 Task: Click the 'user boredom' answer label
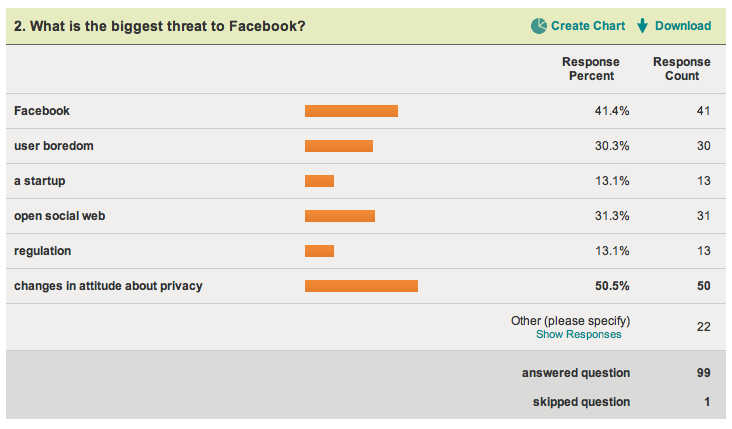(54, 146)
